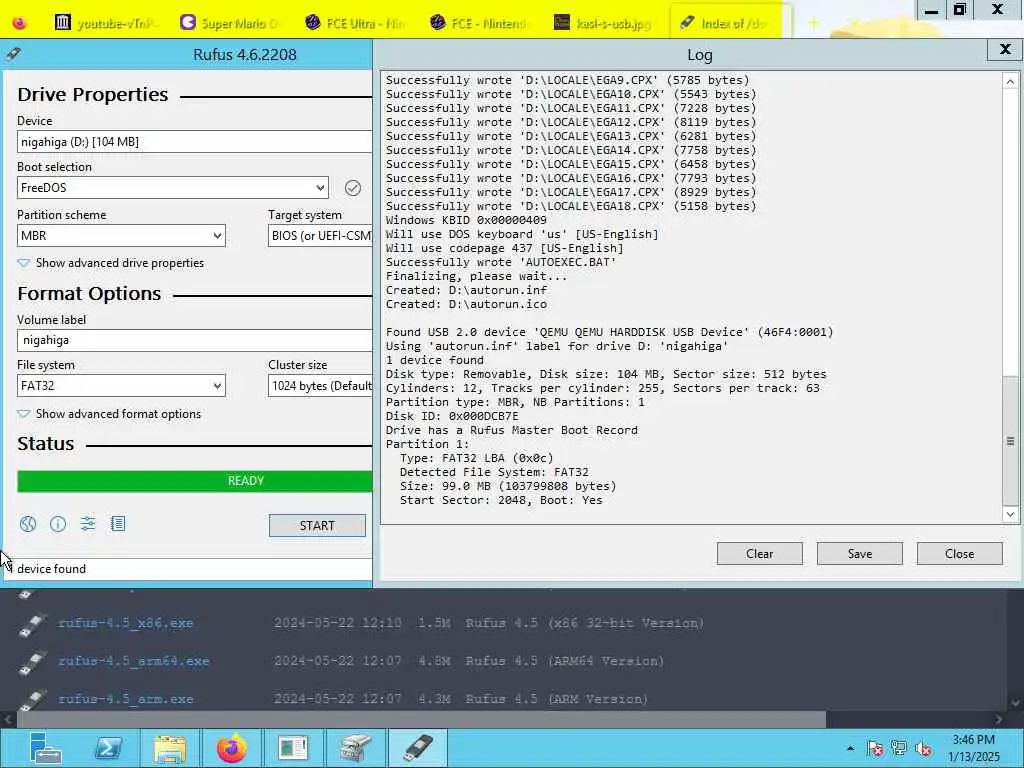Viewport: 1024px width, 768px height.
Task: Click 'Detected File System: FAT32' log line
Action: [x=494, y=472]
